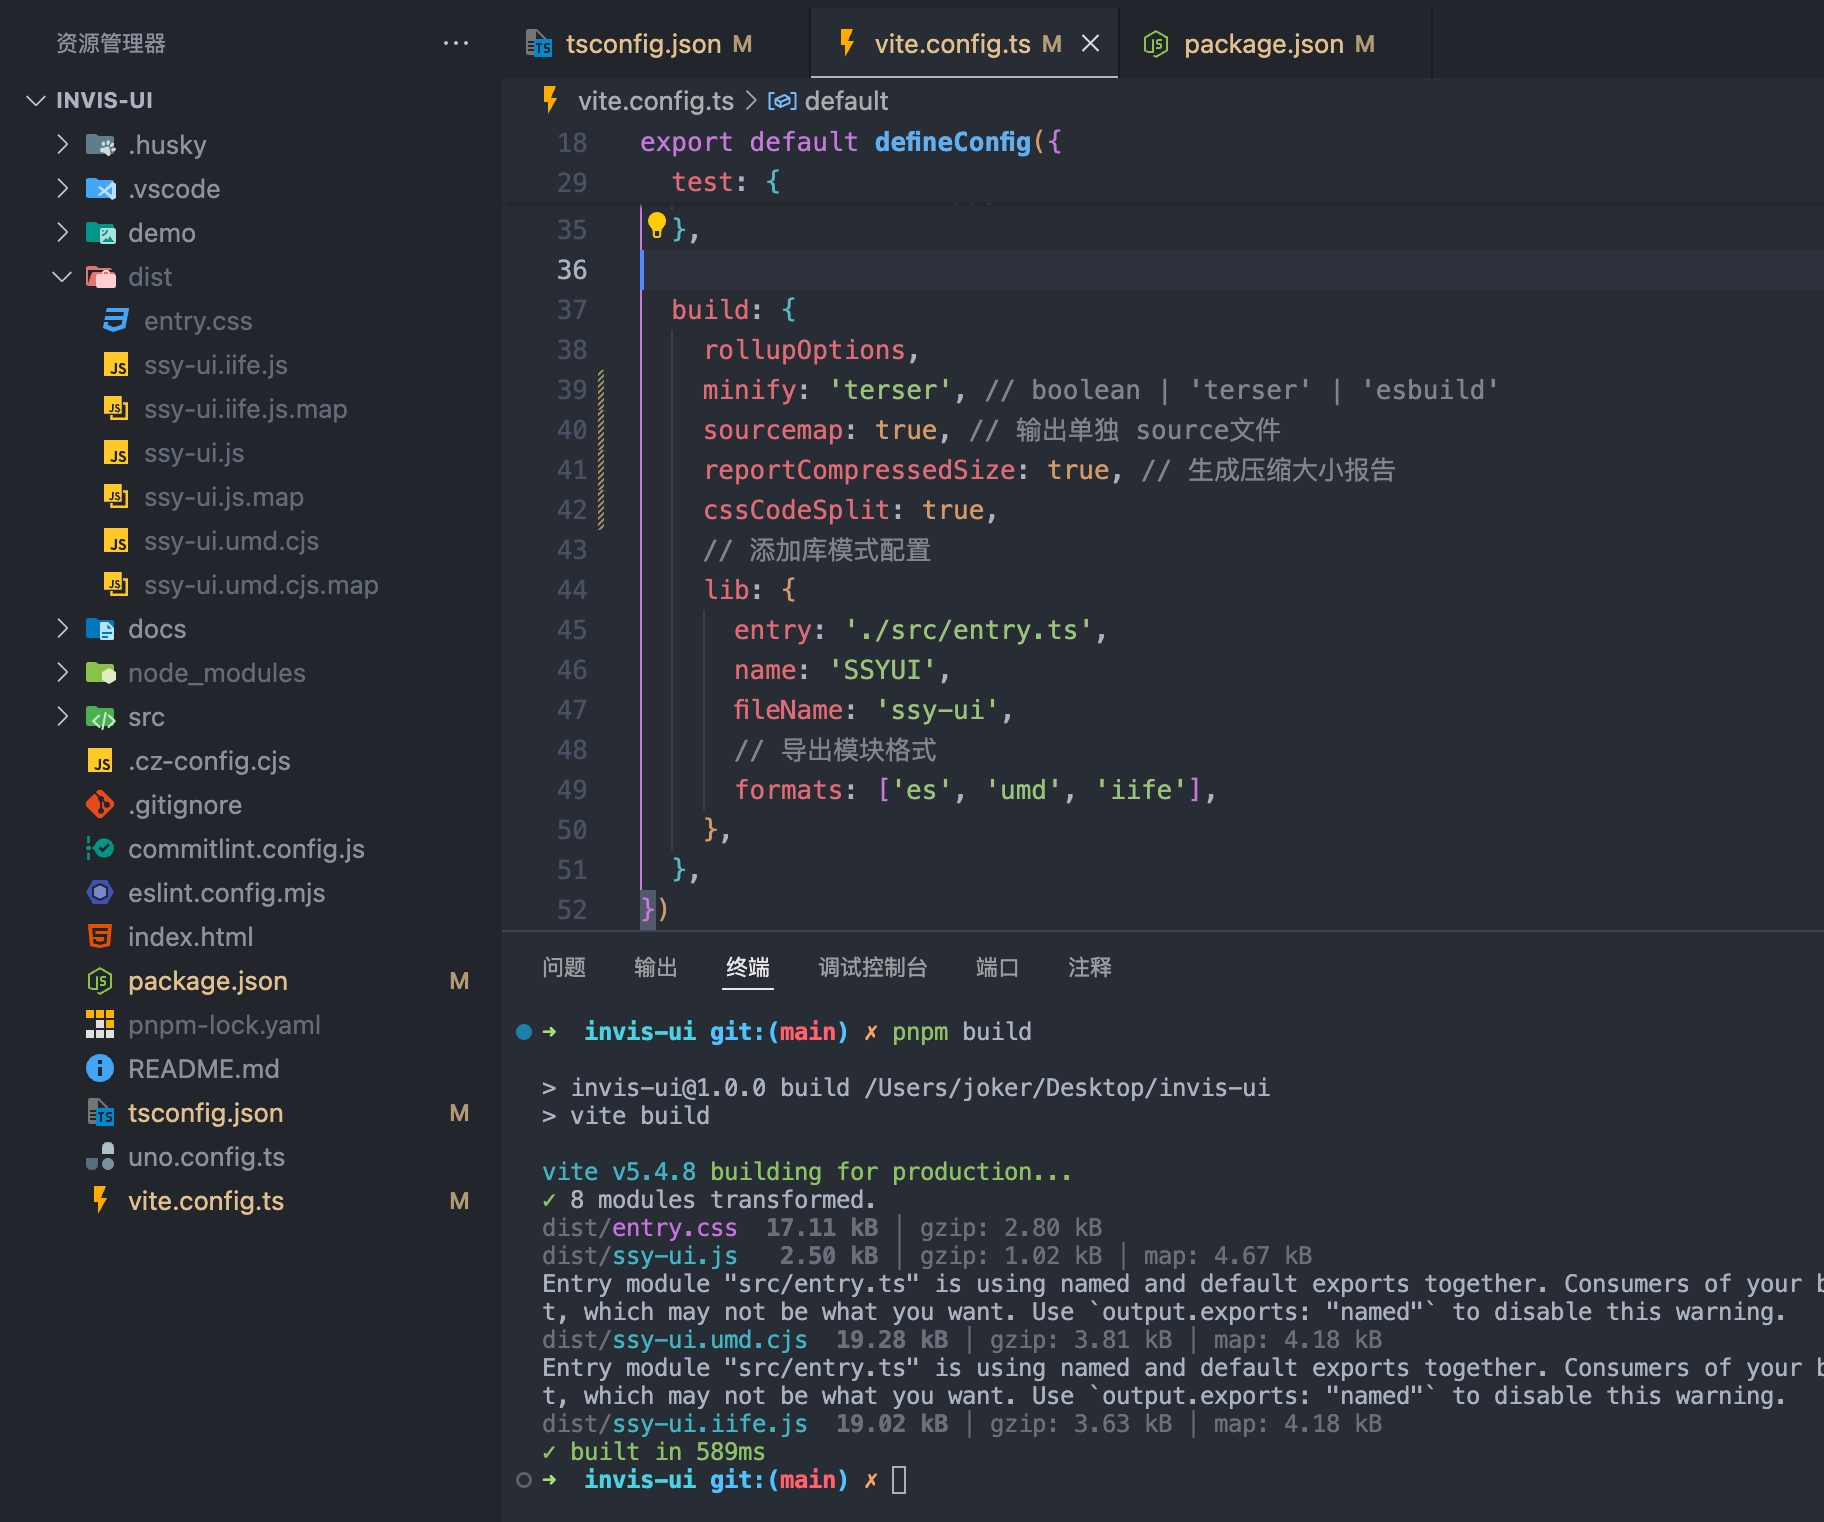The height and width of the screenshot is (1522, 1824).
Task: Click the uno.config.ts file icon
Action: pyautogui.click(x=100, y=1157)
